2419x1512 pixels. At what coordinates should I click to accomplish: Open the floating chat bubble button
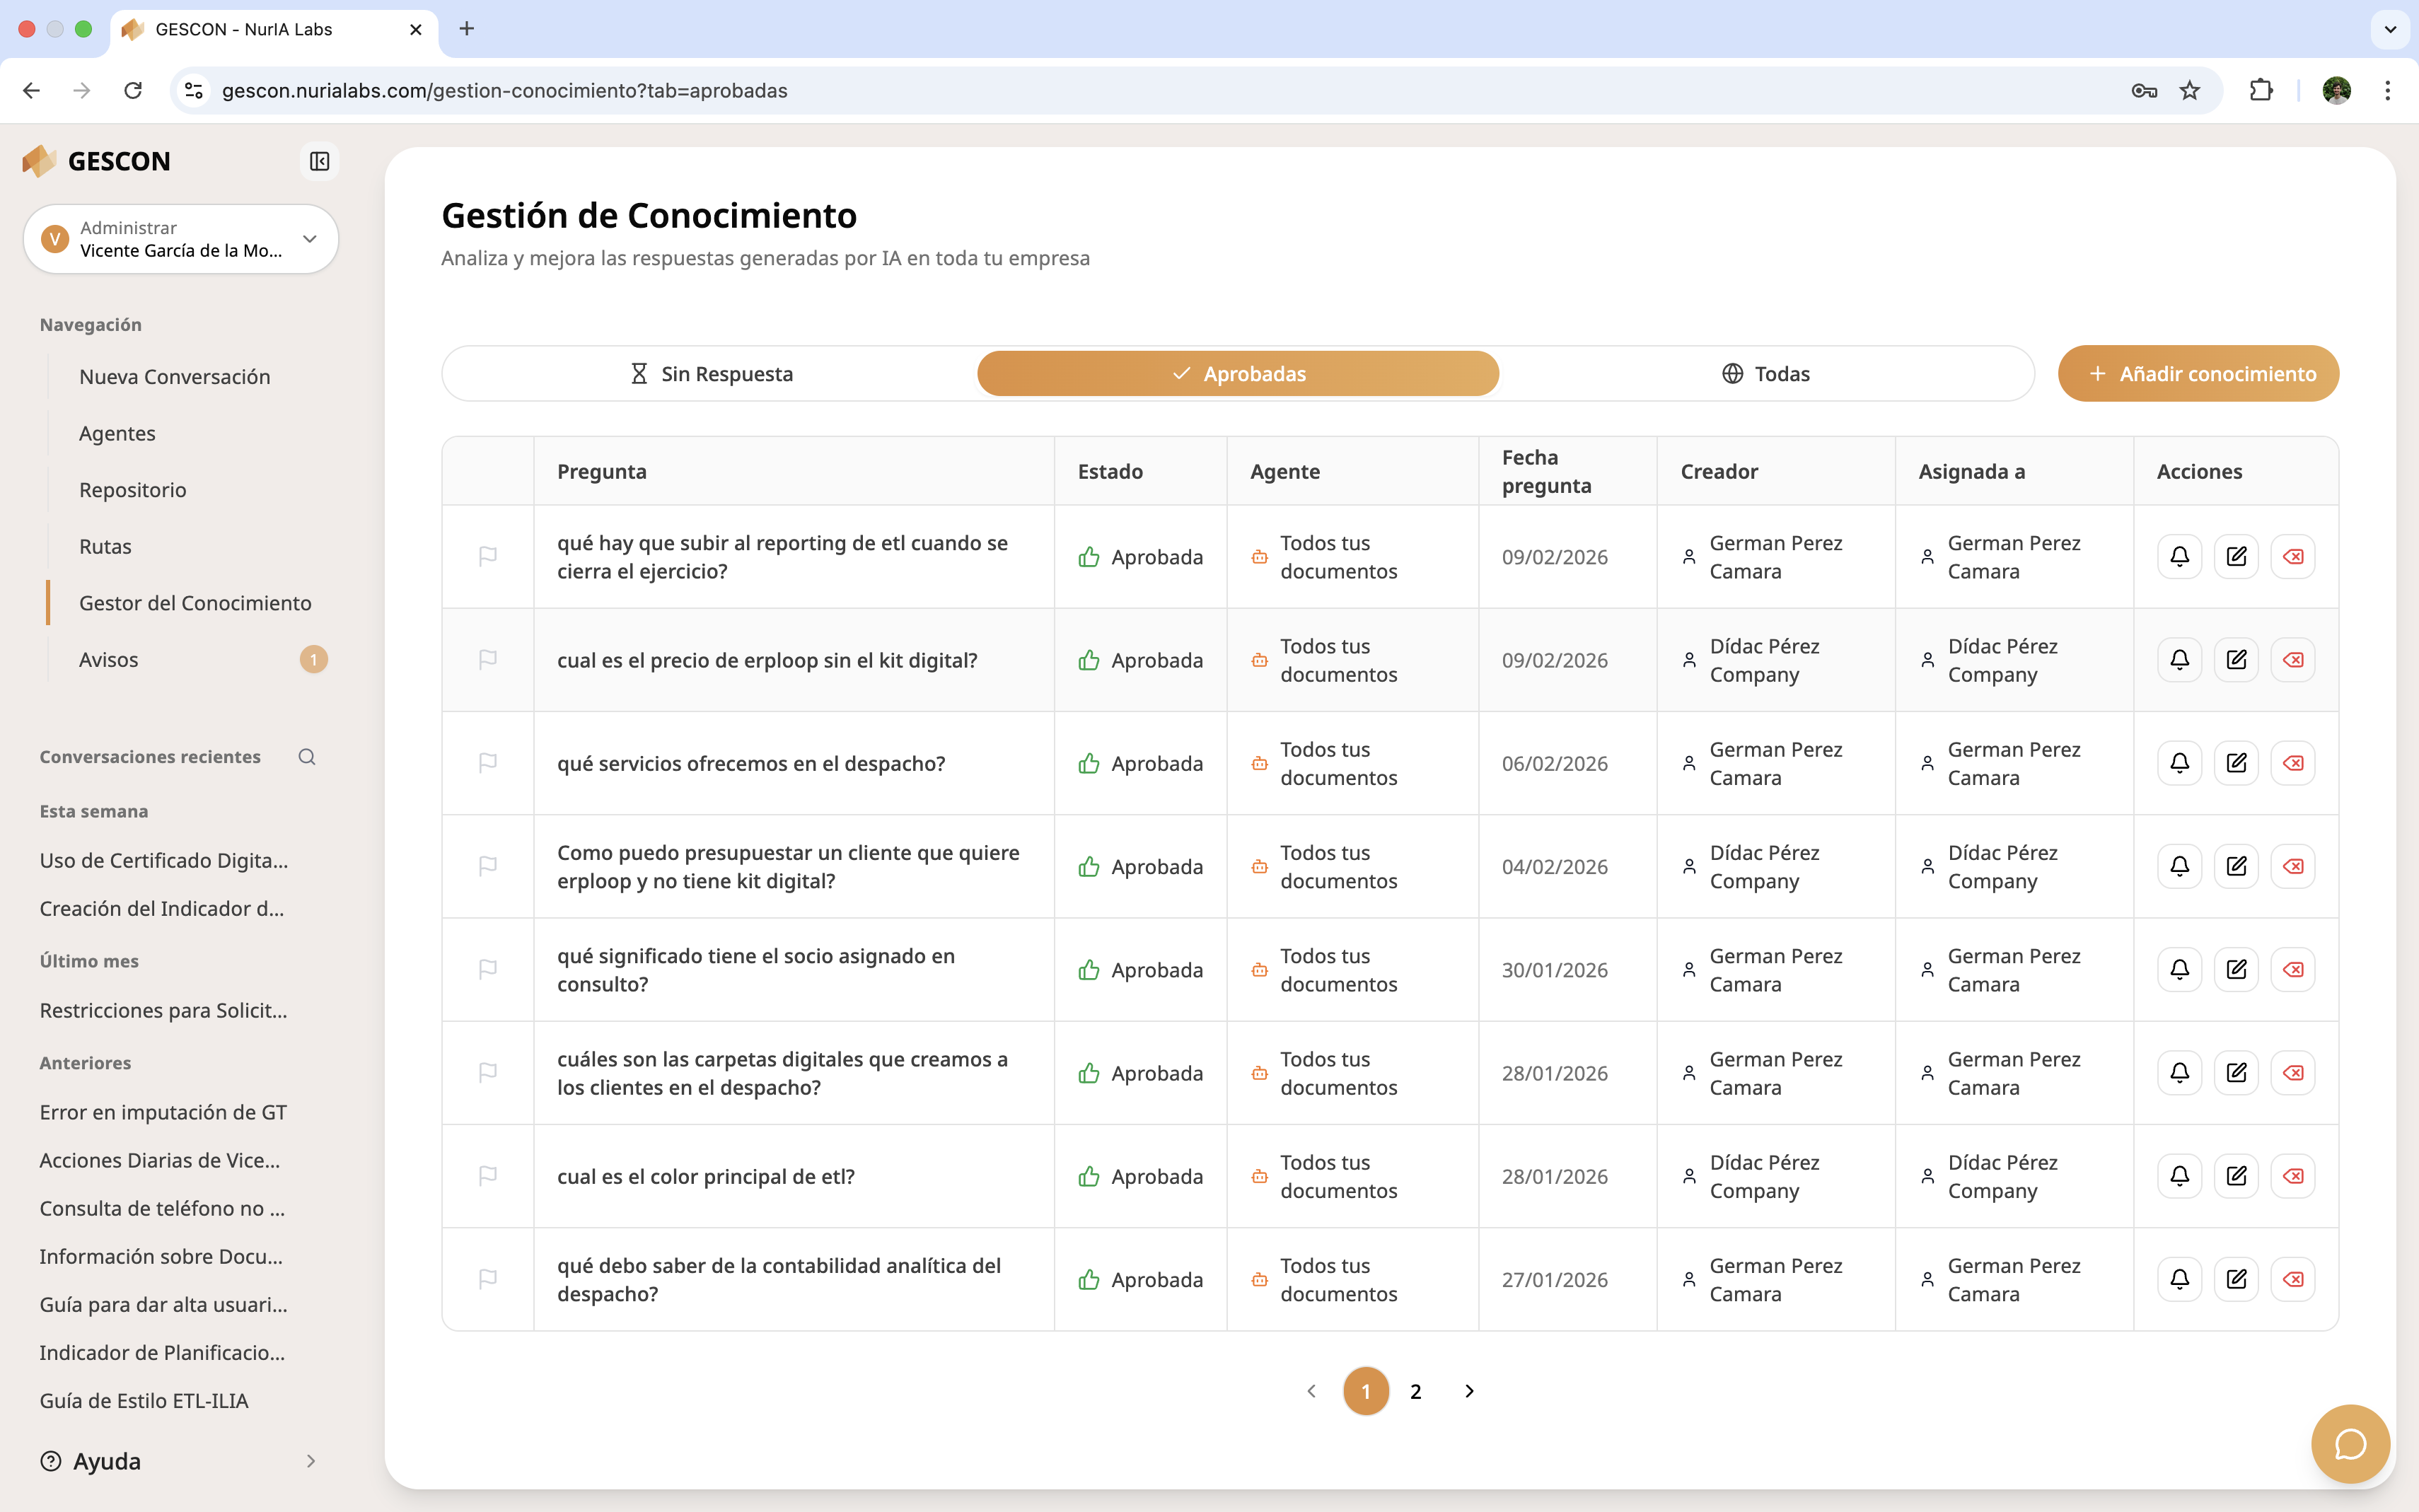click(2349, 1444)
